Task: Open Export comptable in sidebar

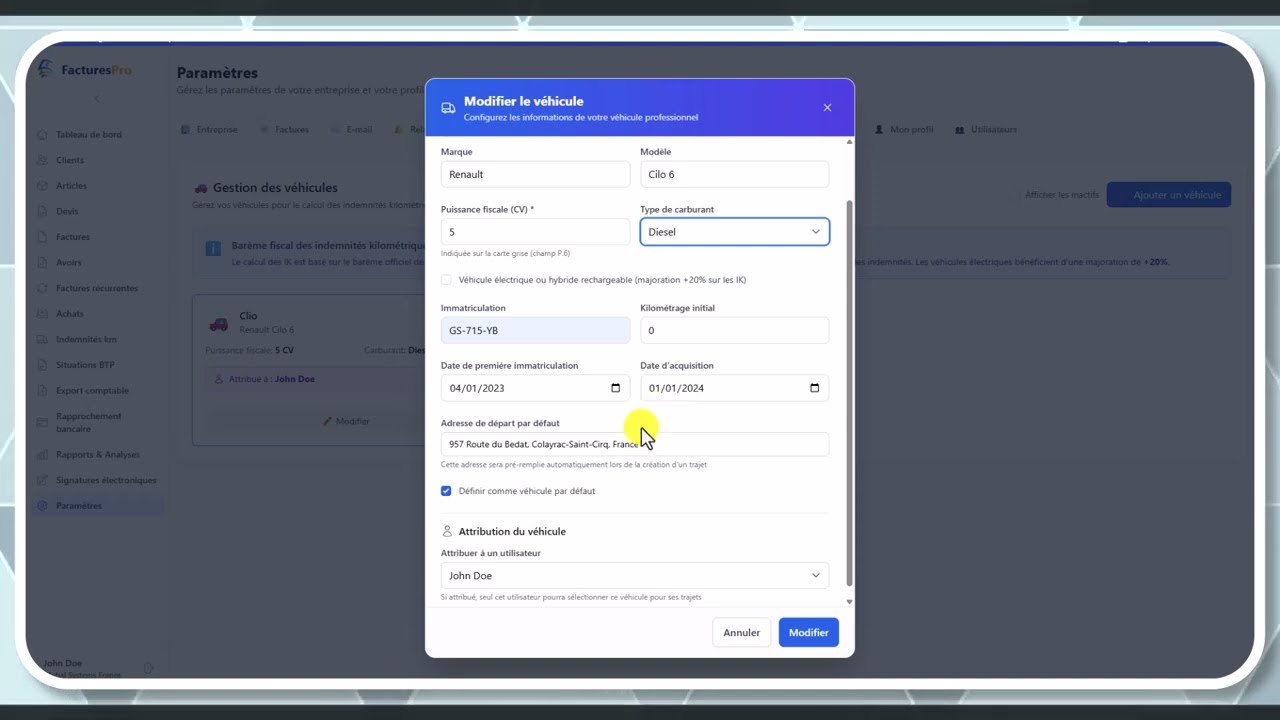Action: click(x=92, y=391)
